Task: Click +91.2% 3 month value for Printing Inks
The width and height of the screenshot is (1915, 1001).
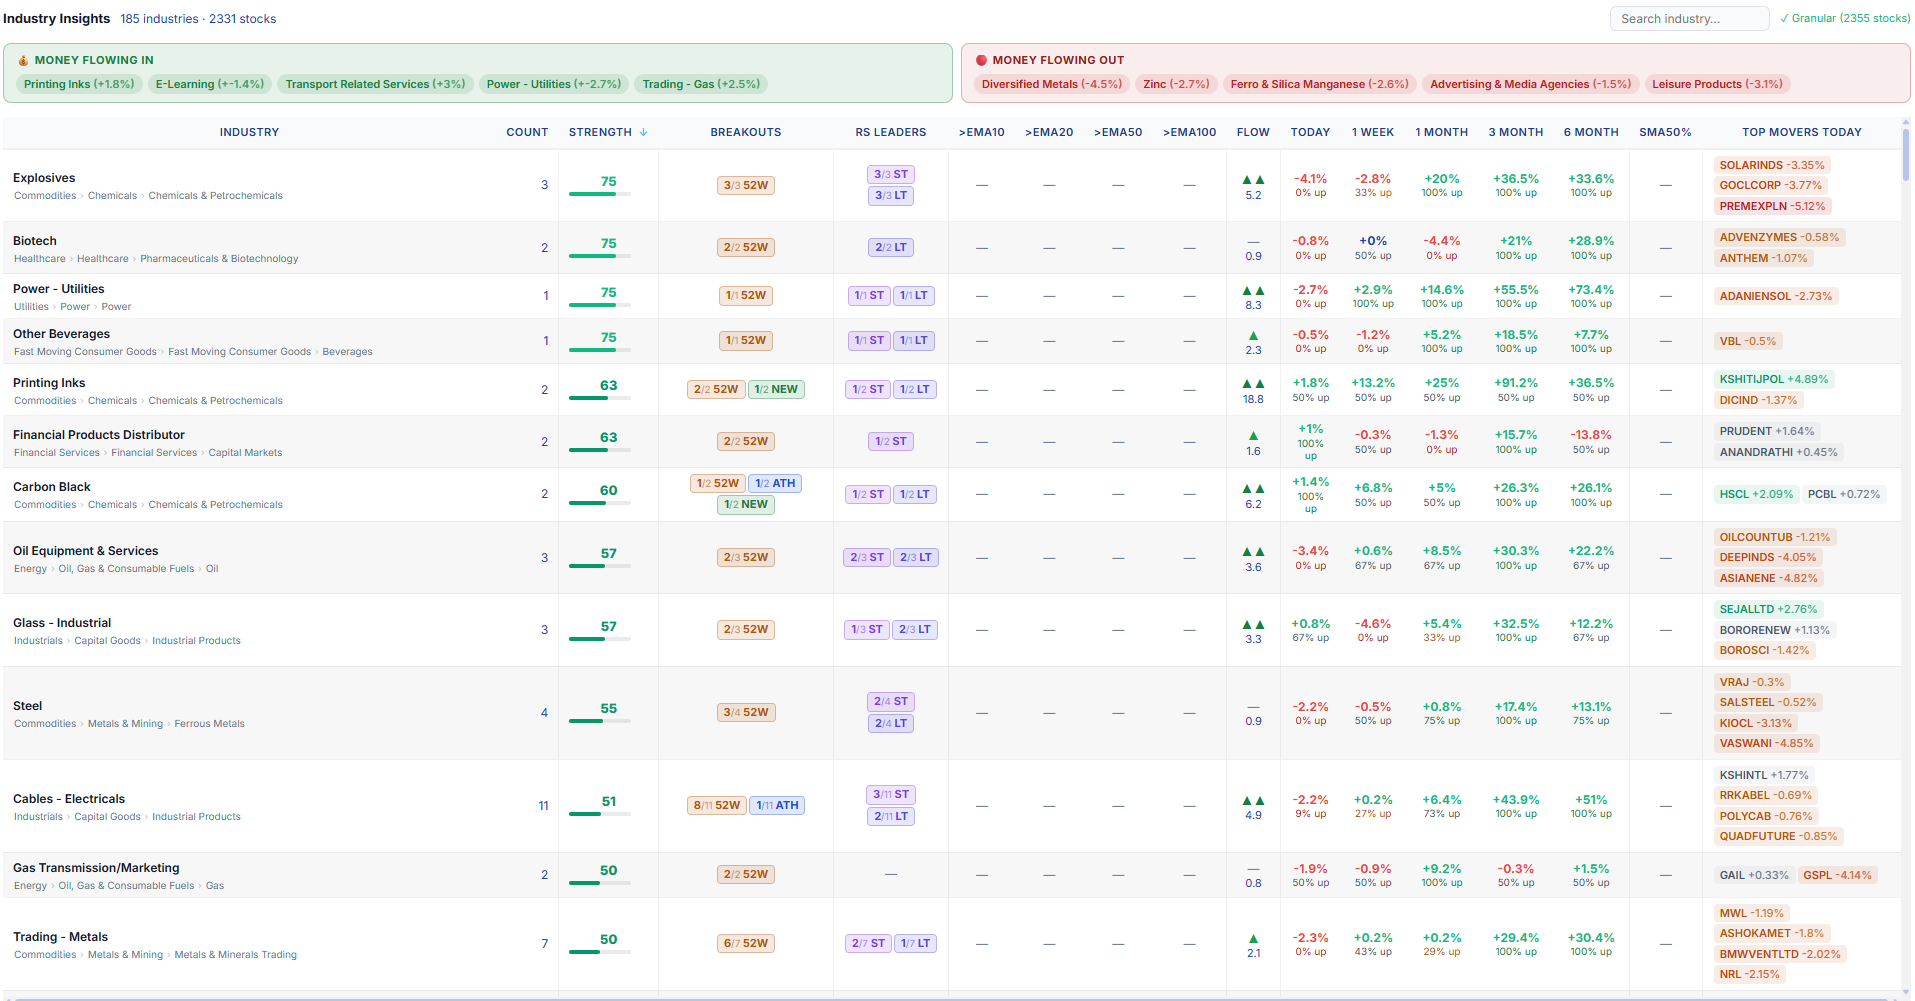Action: click(1516, 383)
